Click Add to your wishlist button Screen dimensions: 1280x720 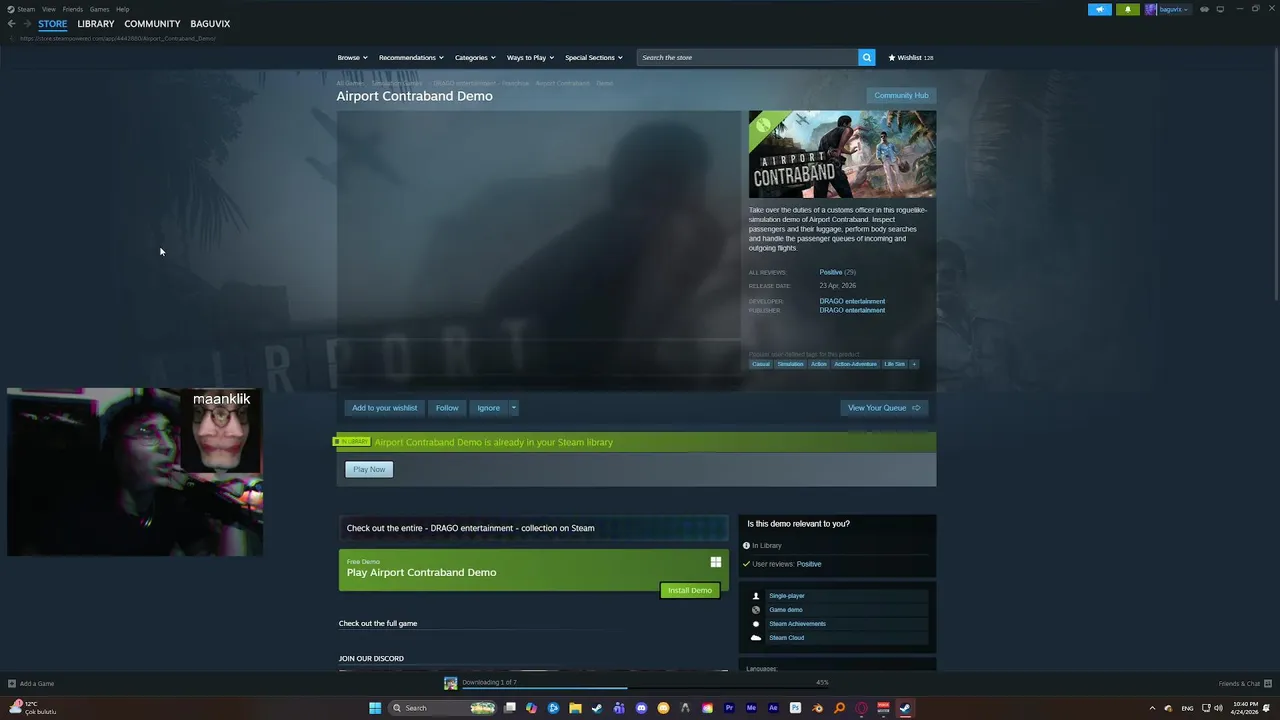[384, 408]
